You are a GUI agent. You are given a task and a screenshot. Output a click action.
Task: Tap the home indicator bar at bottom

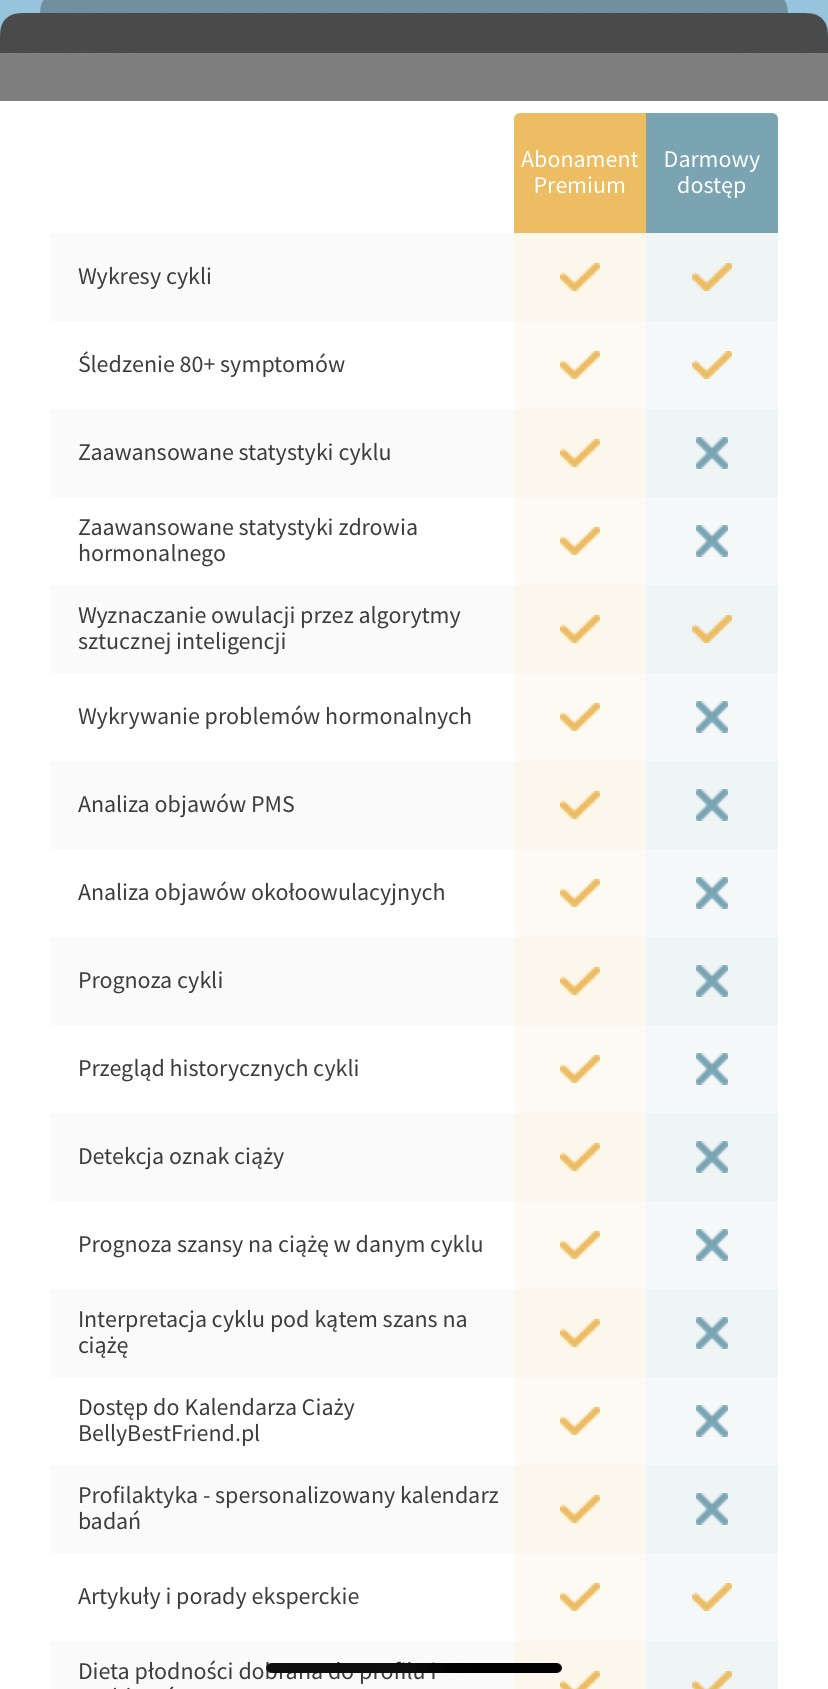[x=415, y=1668]
